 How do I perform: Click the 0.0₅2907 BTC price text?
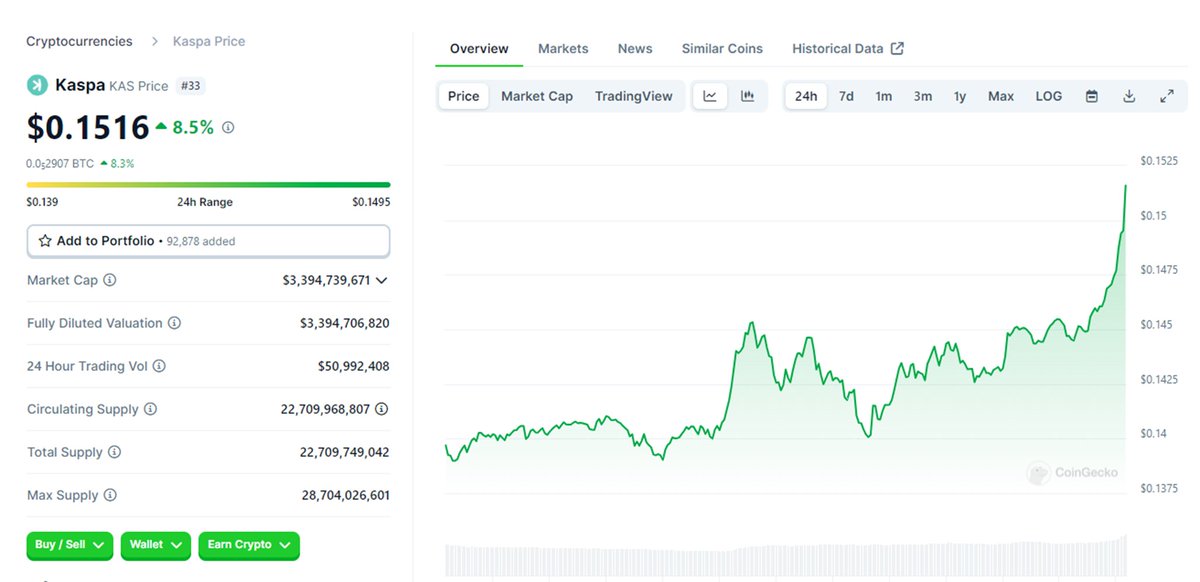coord(60,163)
